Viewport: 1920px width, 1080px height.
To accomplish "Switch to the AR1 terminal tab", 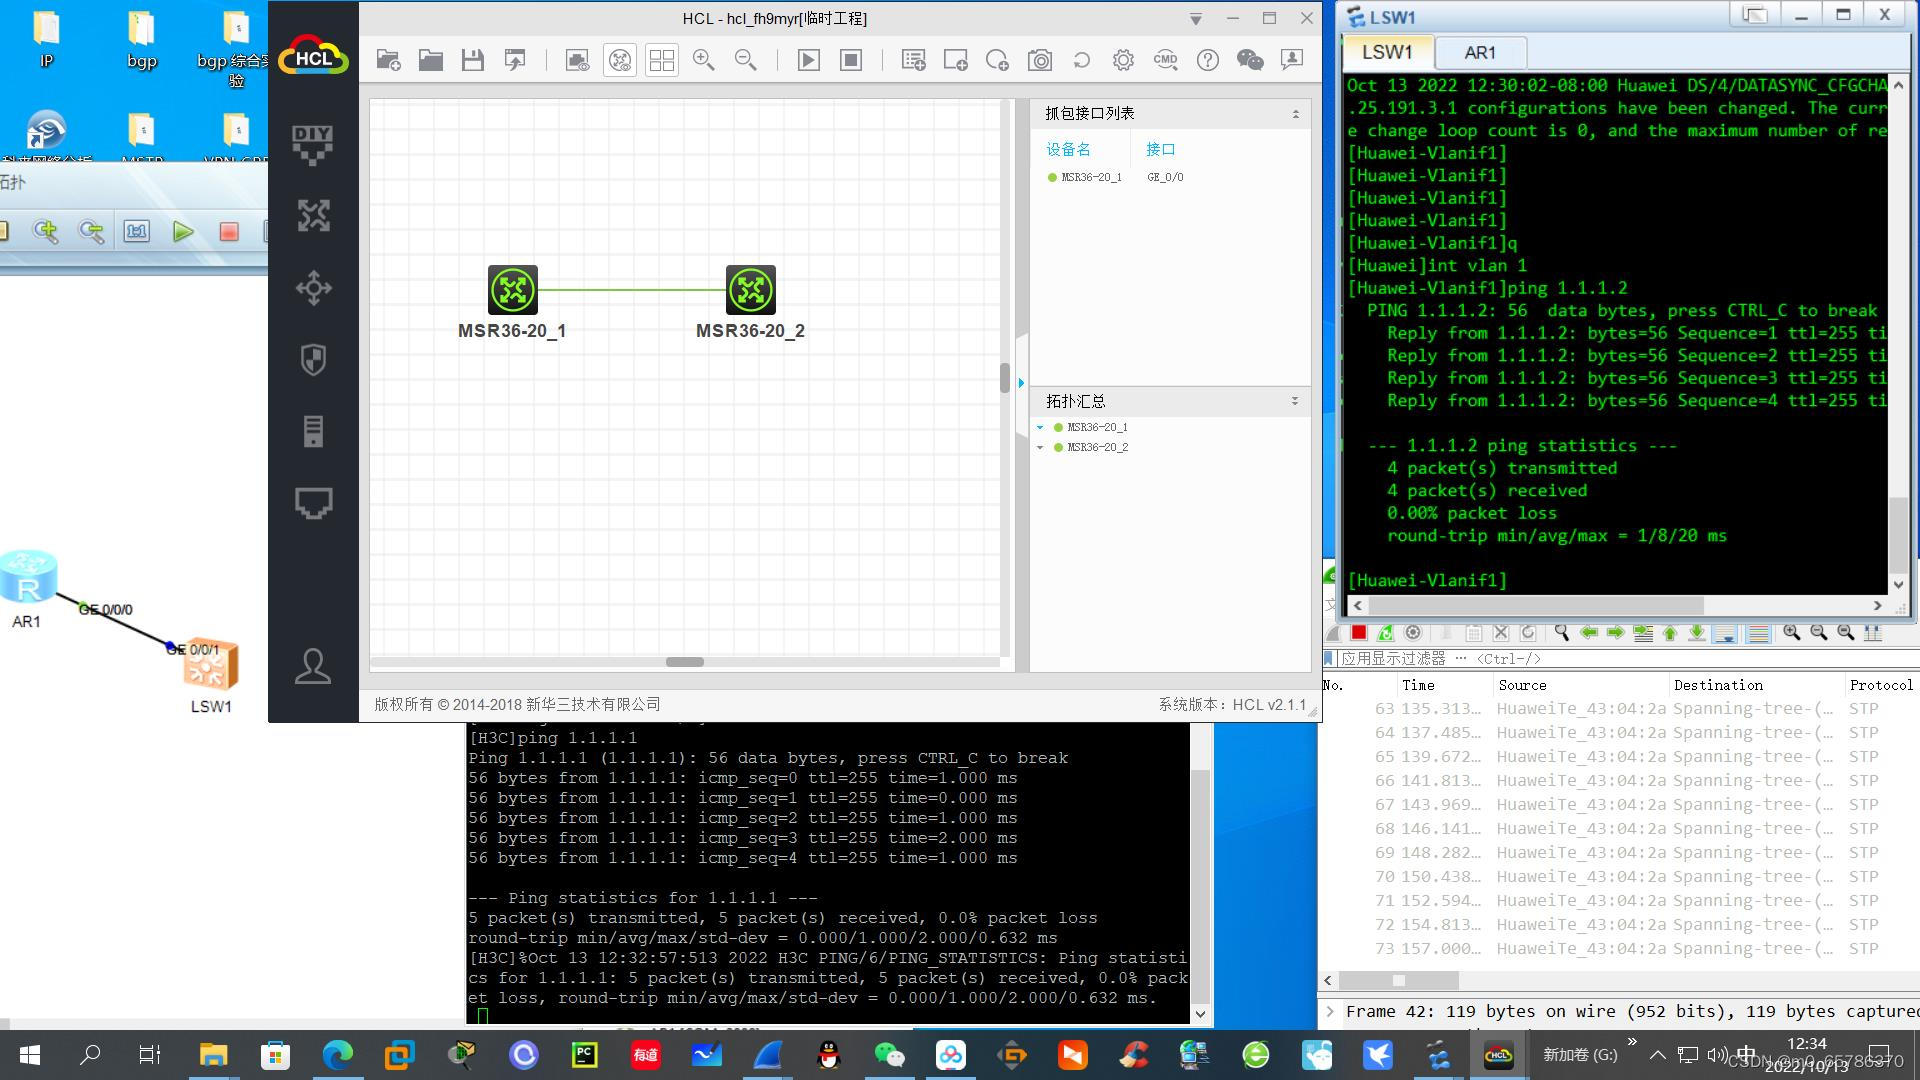I will tap(1479, 53).
